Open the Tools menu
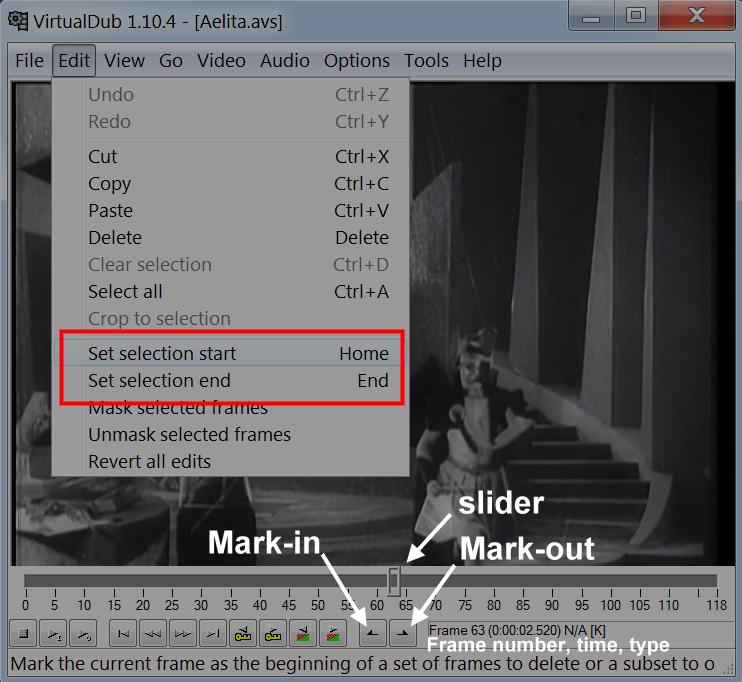 (x=426, y=61)
